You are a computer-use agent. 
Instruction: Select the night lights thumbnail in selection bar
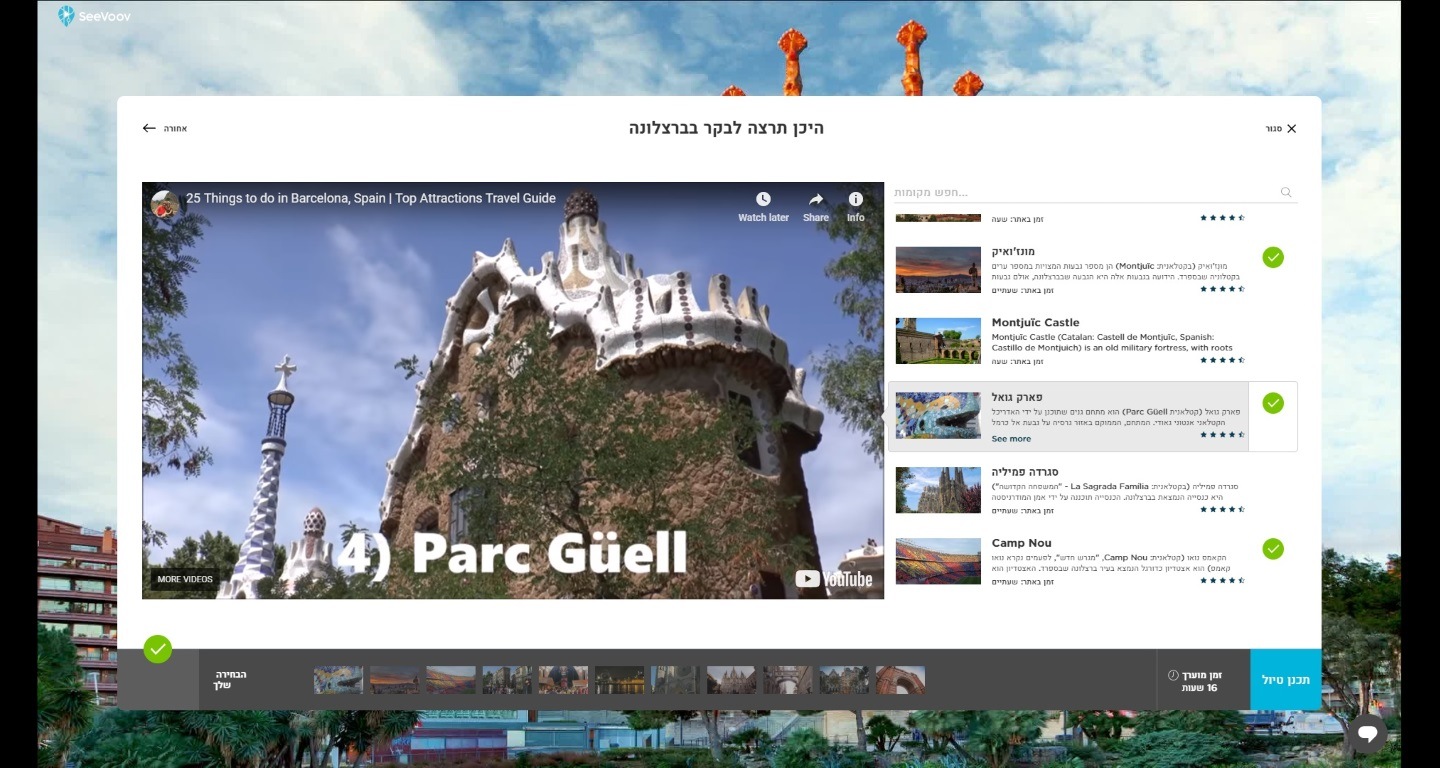(620, 680)
